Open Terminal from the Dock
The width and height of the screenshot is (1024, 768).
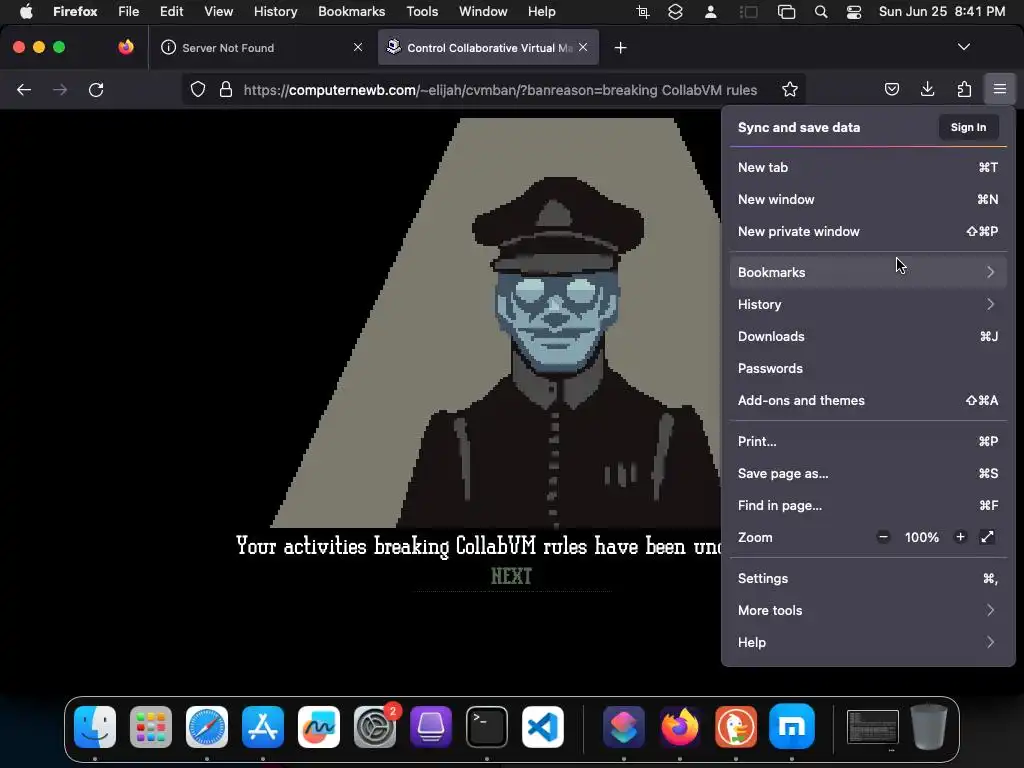(487, 727)
